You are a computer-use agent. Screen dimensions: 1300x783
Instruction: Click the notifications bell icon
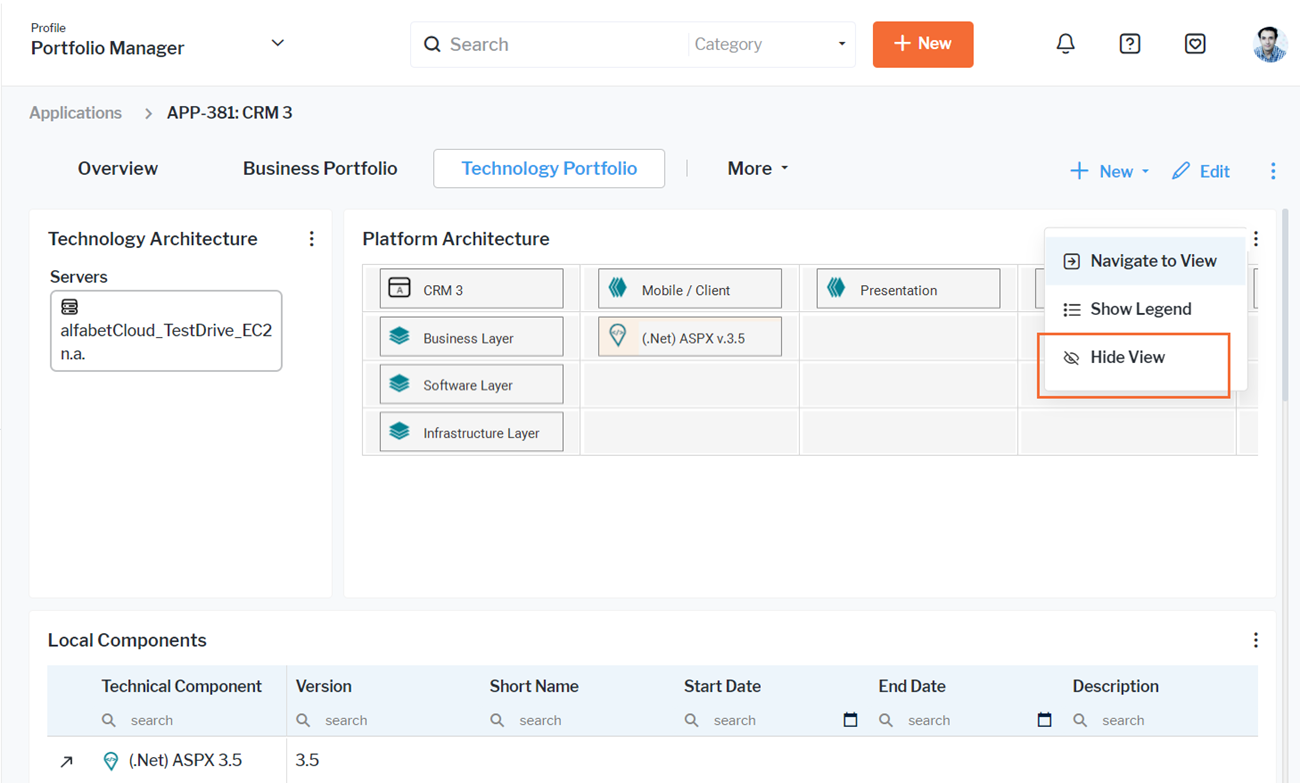click(x=1065, y=44)
